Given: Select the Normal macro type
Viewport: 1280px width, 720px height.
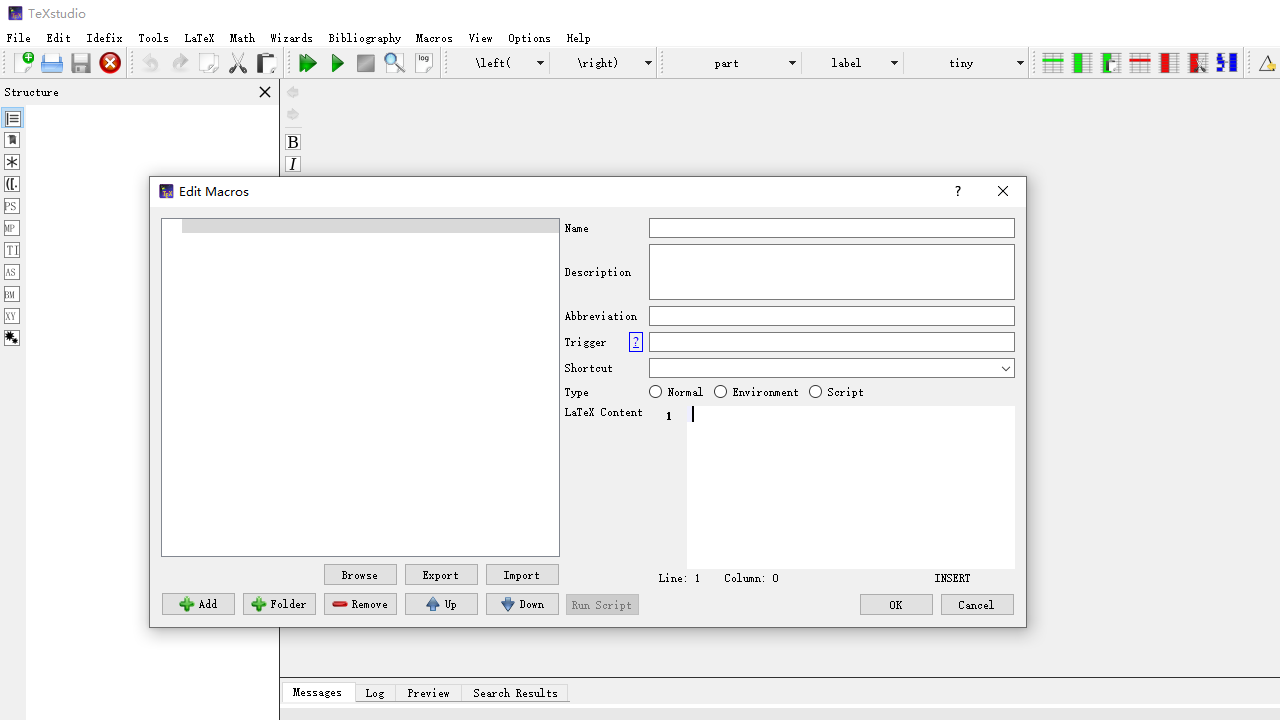Looking at the screenshot, I should click(655, 391).
